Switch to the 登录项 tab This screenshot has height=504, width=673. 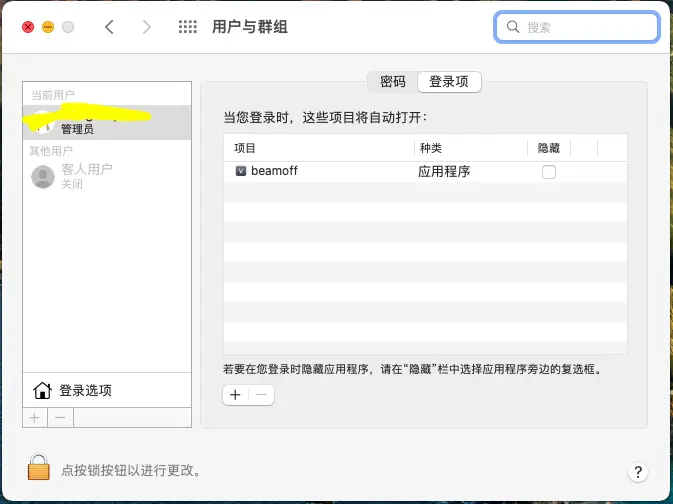[449, 82]
